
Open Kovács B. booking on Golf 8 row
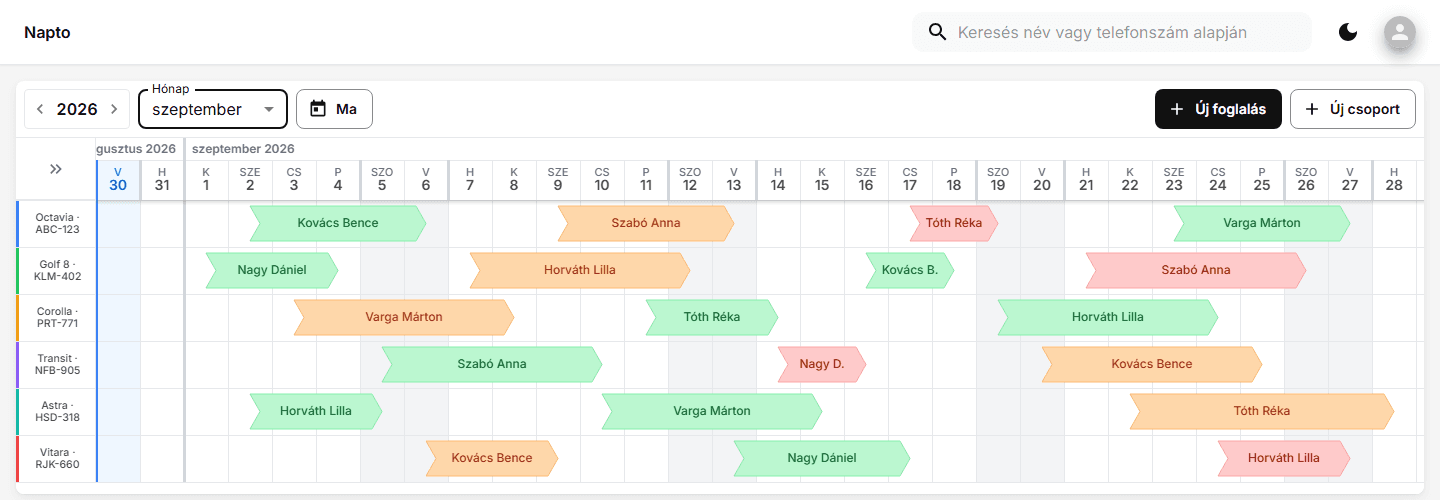910,270
